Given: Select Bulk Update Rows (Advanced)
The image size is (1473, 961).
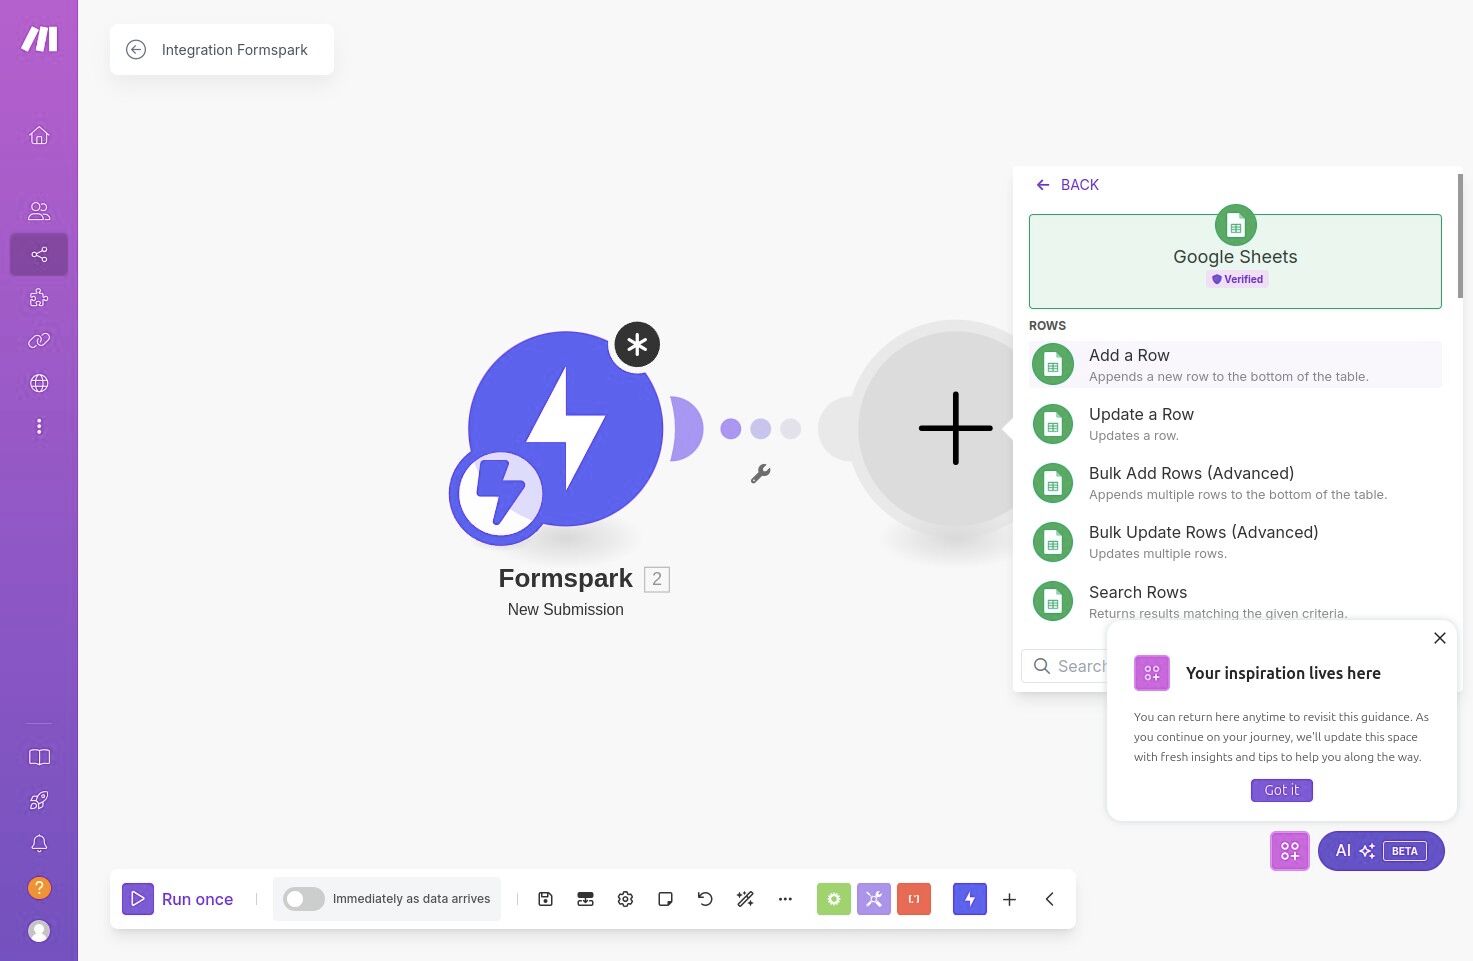Looking at the screenshot, I should (1235, 542).
